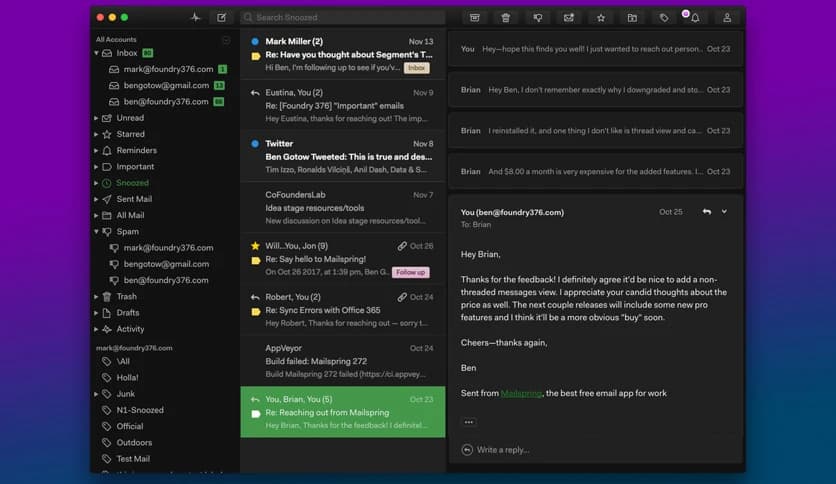This screenshot has height=484, width=836.
Task: Click the compose new message icon
Action: point(221,18)
